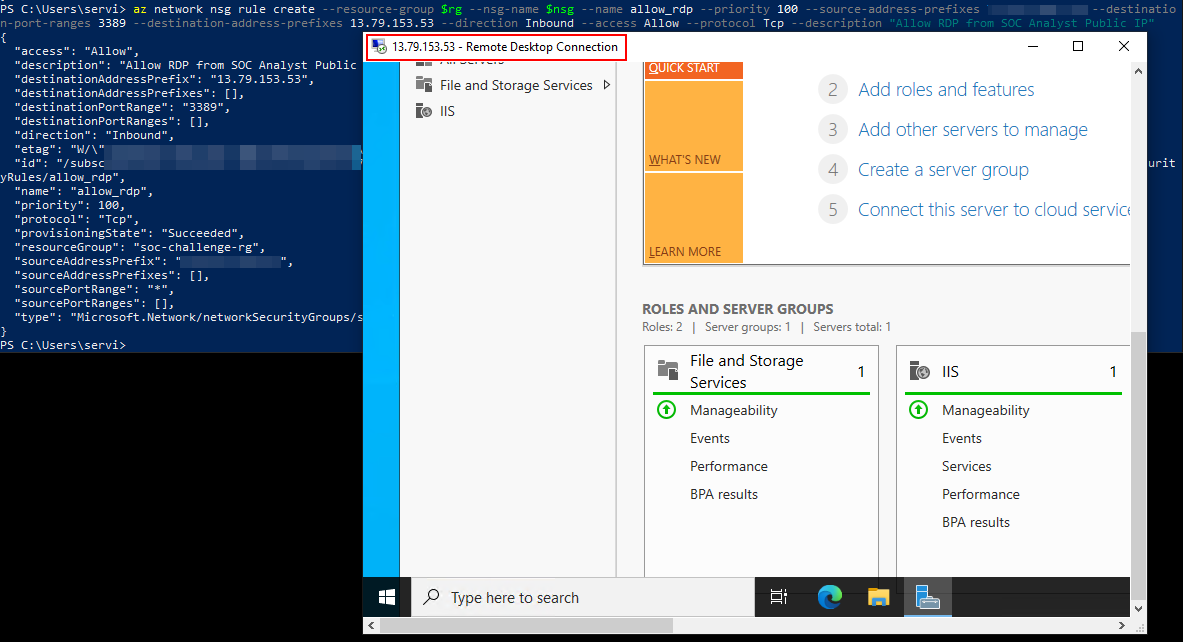
Task: Open Events in IIS tile
Action: pyautogui.click(x=962, y=438)
